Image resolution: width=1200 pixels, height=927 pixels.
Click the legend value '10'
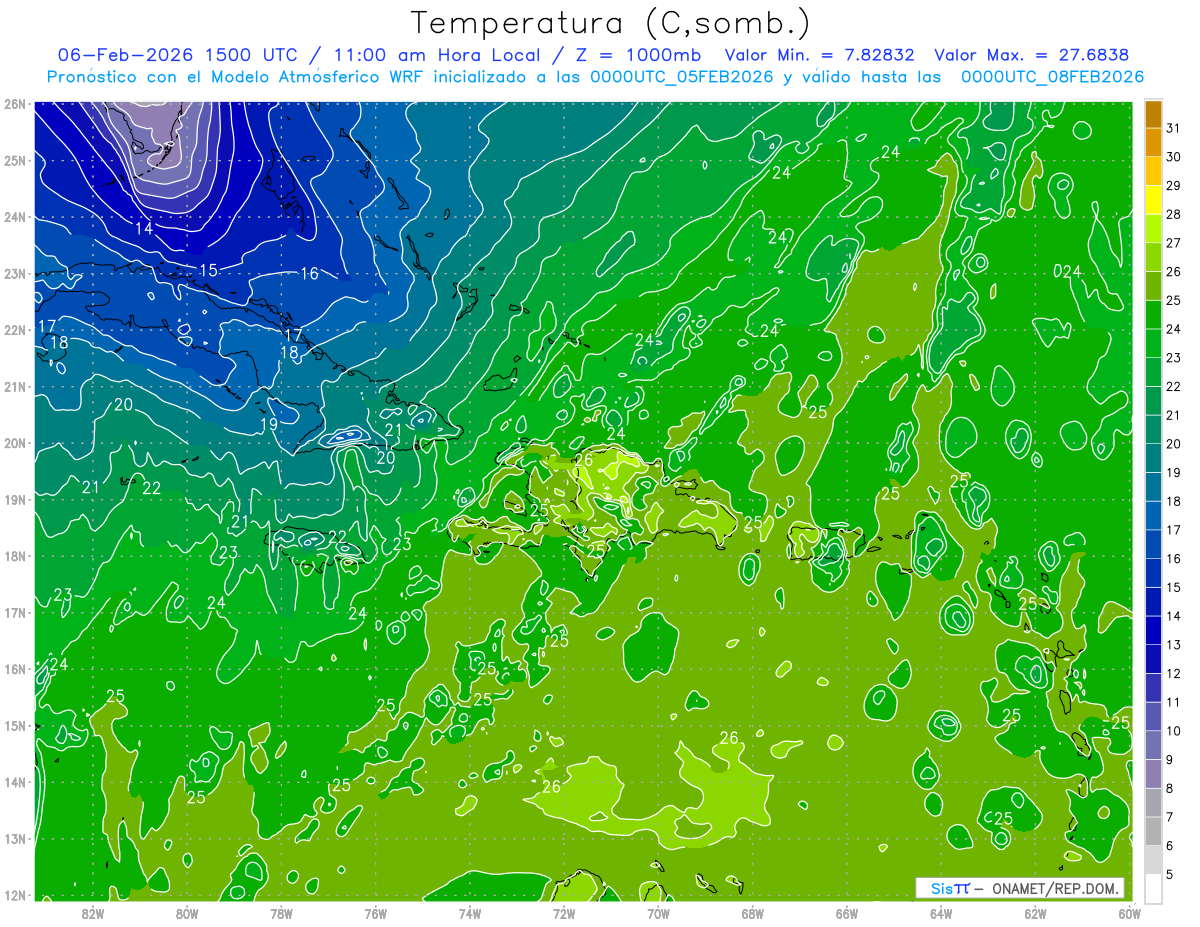point(1174,731)
